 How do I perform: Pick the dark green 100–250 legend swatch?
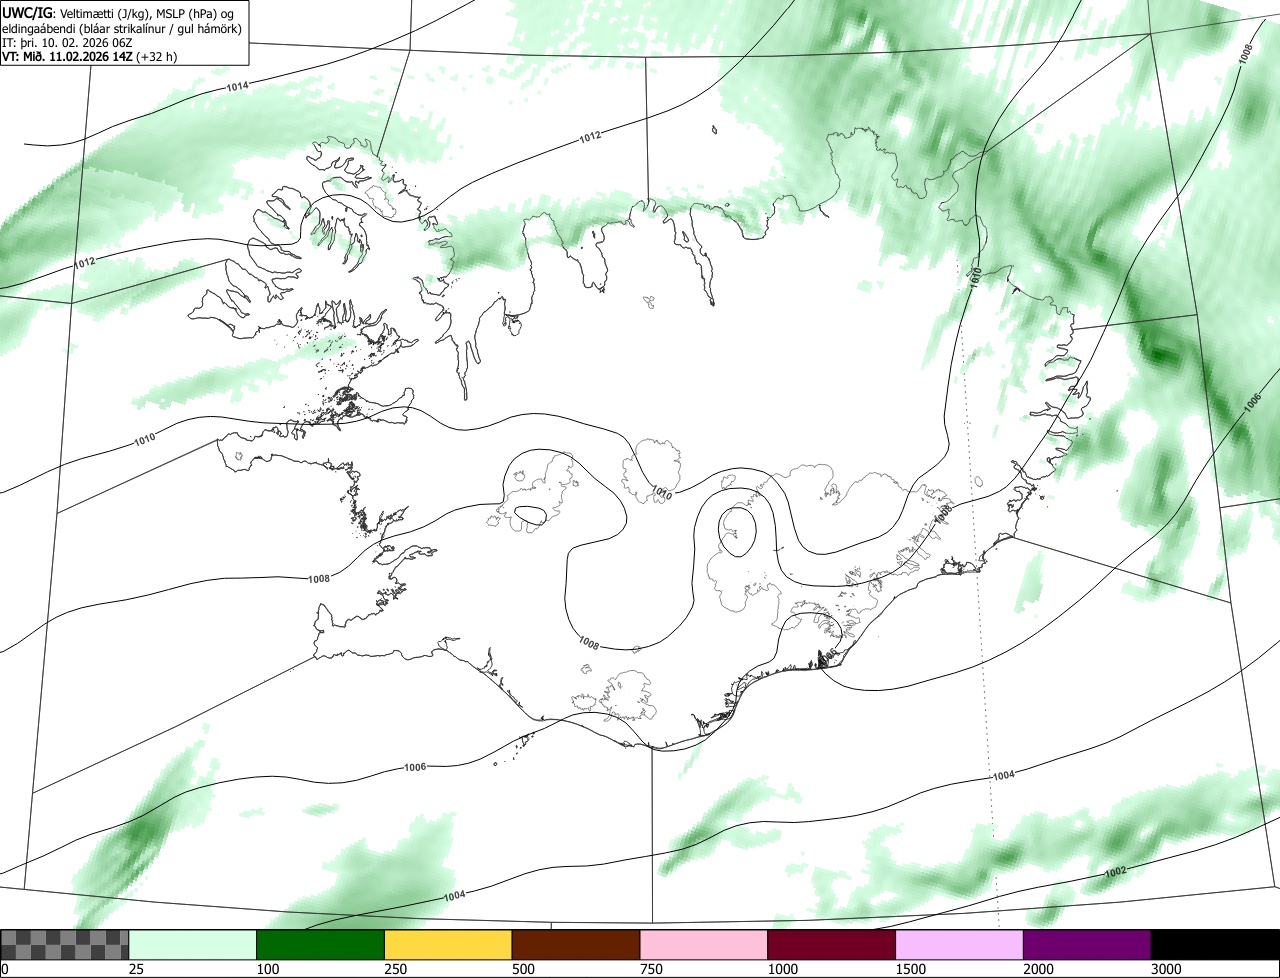321,945
